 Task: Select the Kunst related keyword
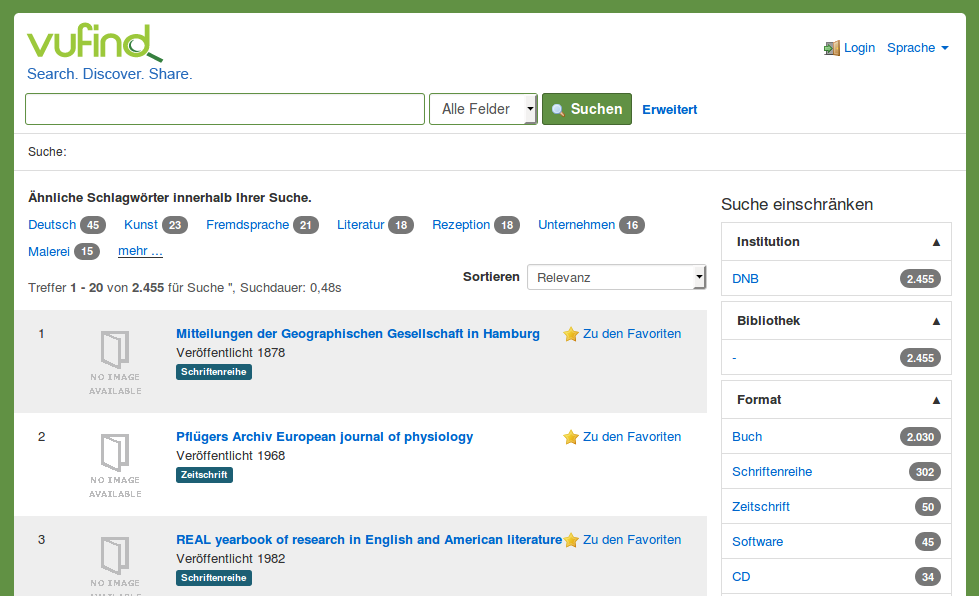coord(141,225)
